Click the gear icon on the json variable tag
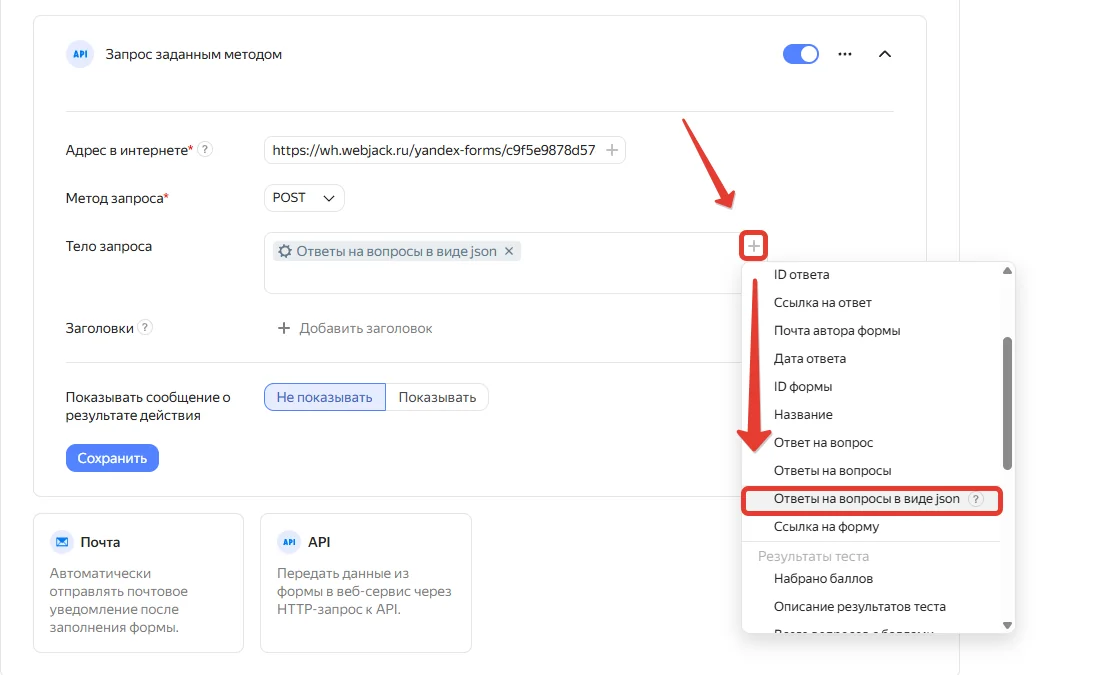The width and height of the screenshot is (1097, 675). (285, 251)
